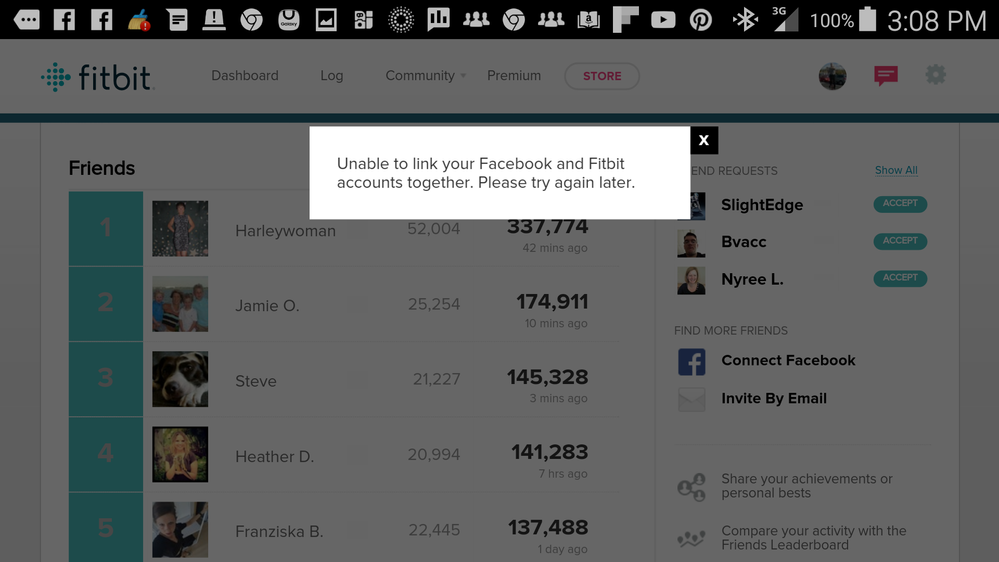Screen dimensions: 999x562
Task: Go to the Log tab
Action: pyautogui.click(x=332, y=76)
